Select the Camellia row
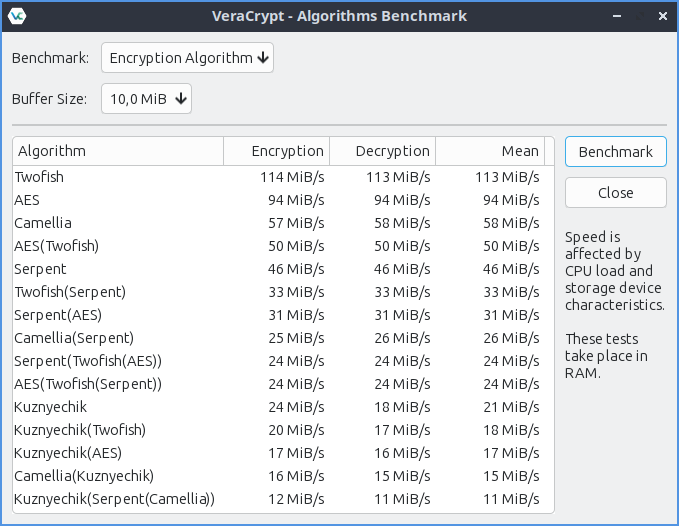 point(283,223)
